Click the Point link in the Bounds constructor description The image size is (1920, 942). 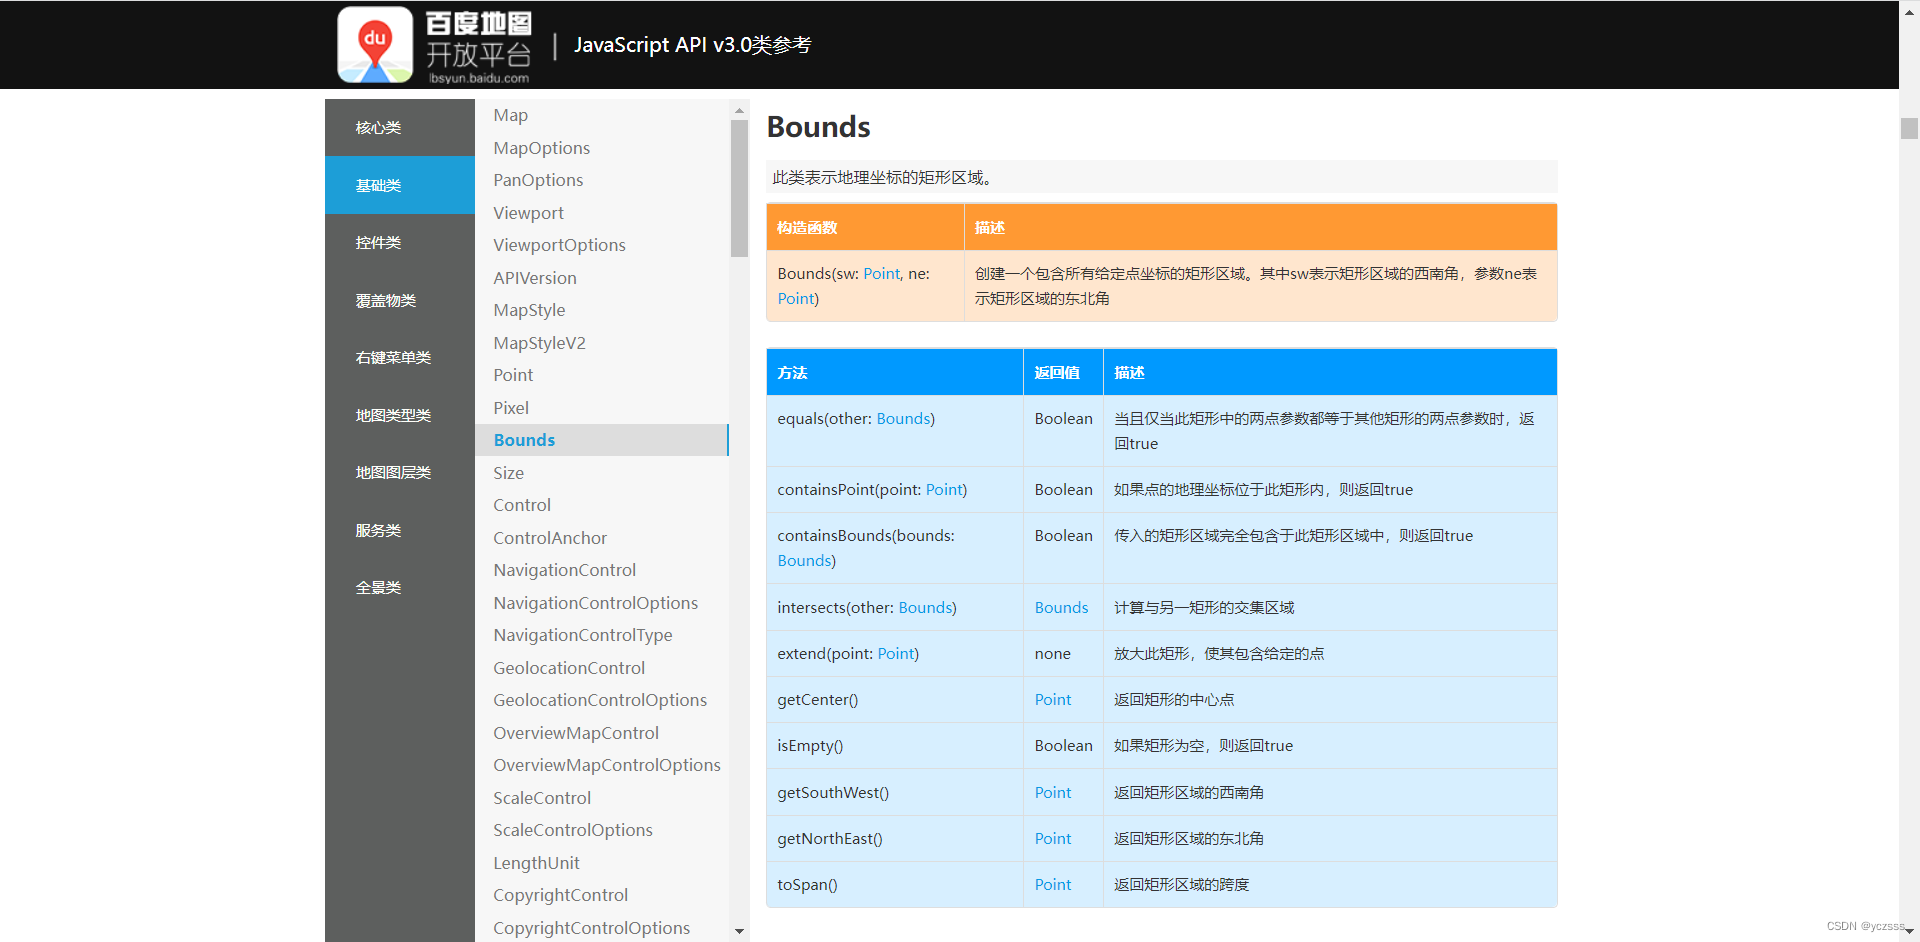point(881,273)
